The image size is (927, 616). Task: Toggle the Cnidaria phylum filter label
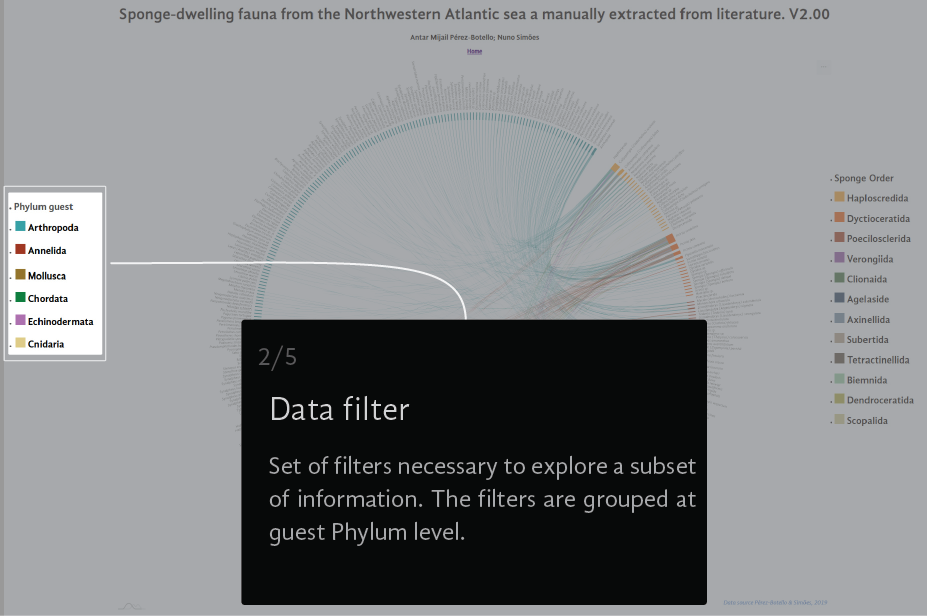48,344
